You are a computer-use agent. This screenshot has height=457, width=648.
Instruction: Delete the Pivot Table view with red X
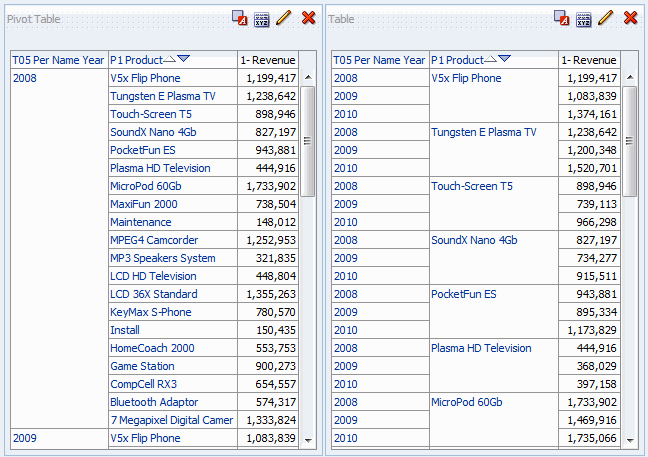click(x=308, y=18)
